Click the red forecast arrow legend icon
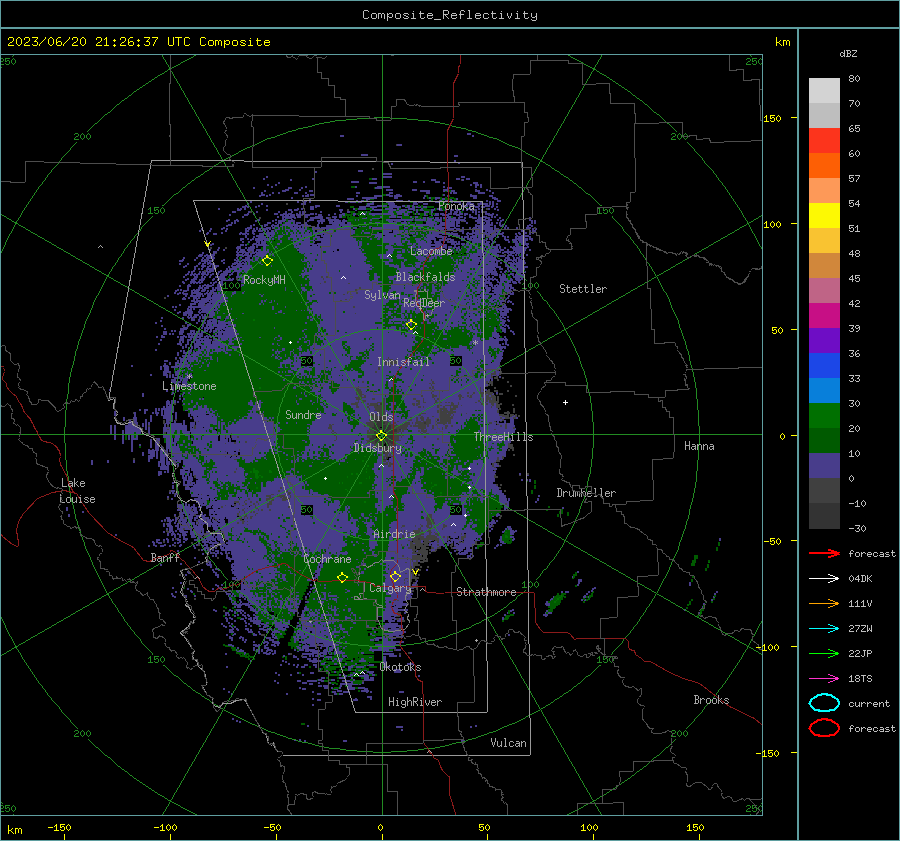 tap(824, 553)
